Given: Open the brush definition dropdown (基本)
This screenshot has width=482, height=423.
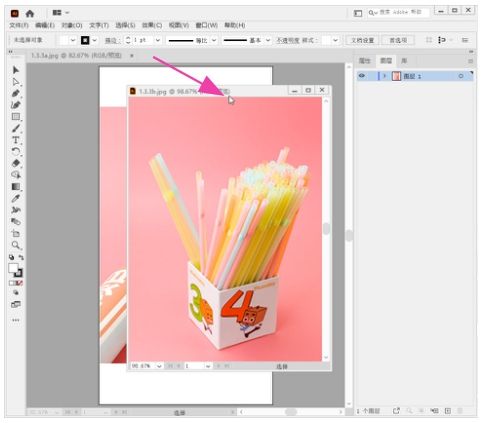Looking at the screenshot, I should (268, 40).
